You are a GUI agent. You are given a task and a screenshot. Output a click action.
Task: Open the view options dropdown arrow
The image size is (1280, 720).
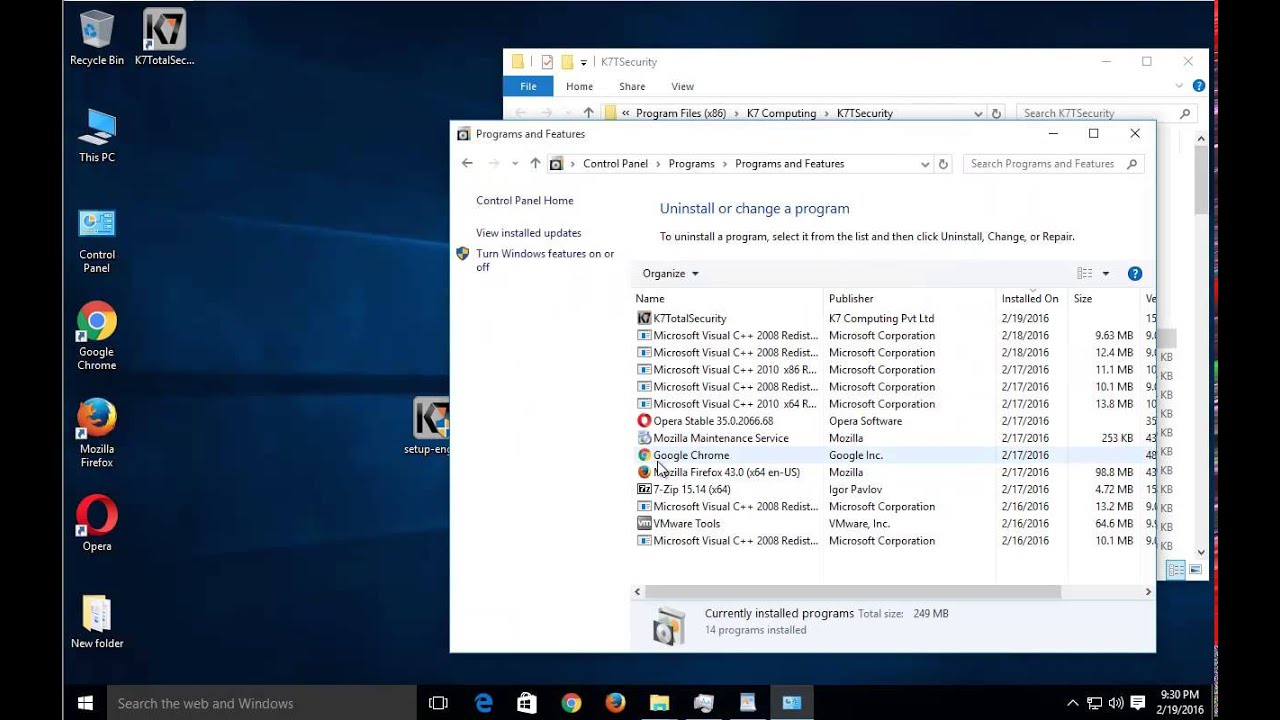pyautogui.click(x=1105, y=273)
